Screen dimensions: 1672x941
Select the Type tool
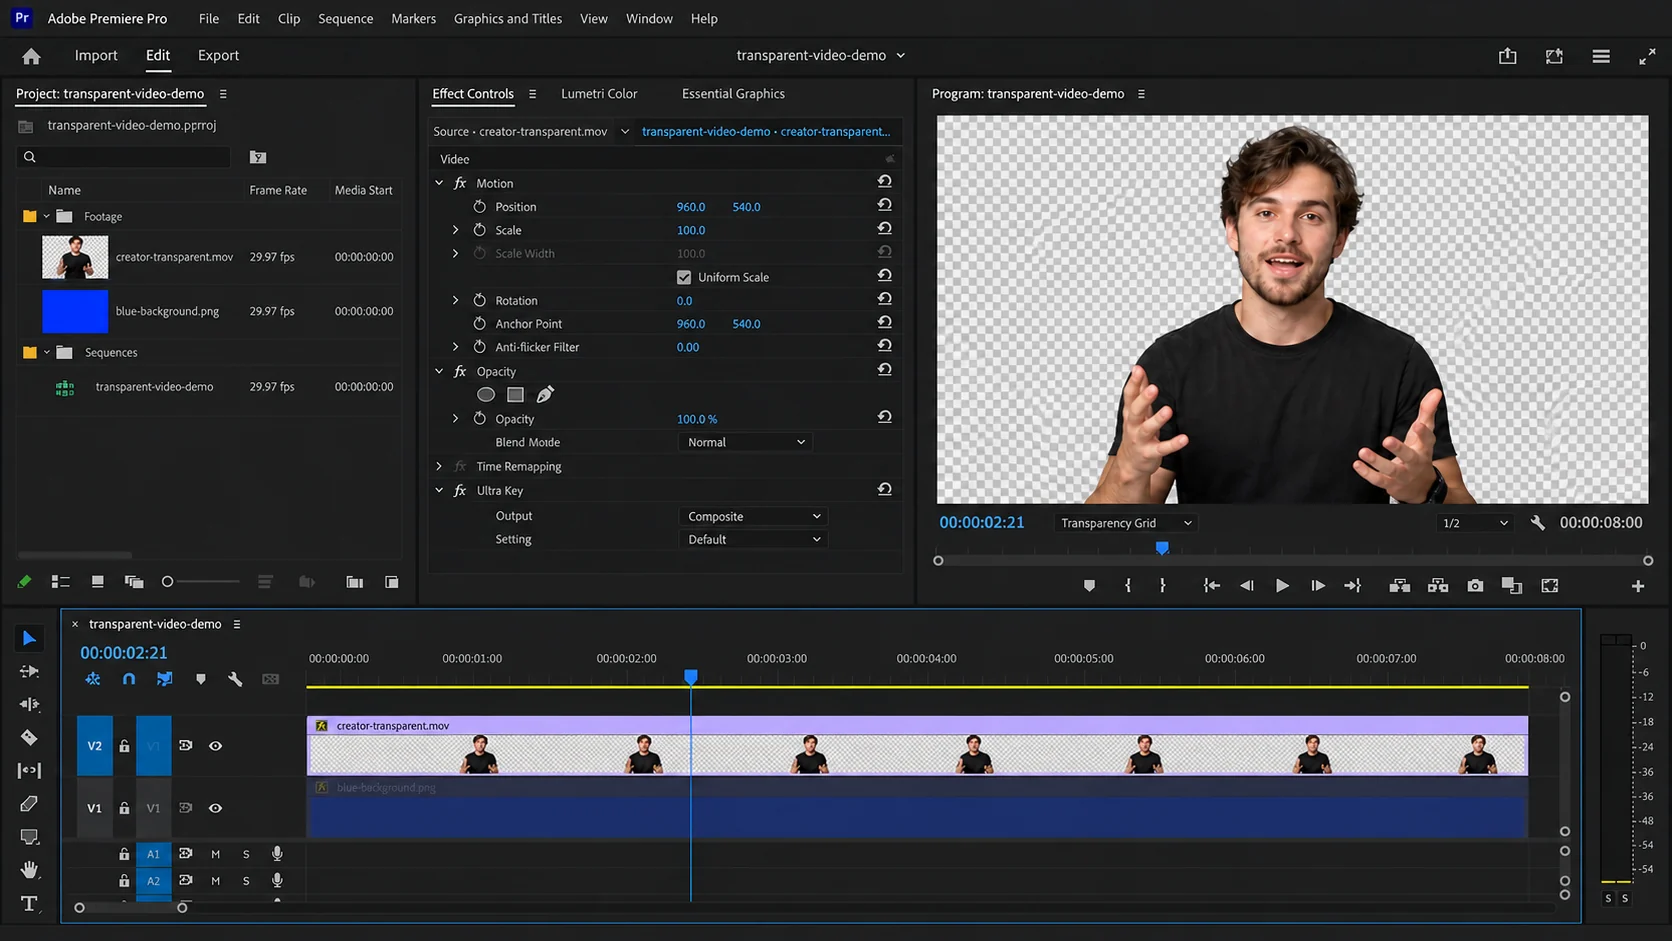pos(29,903)
